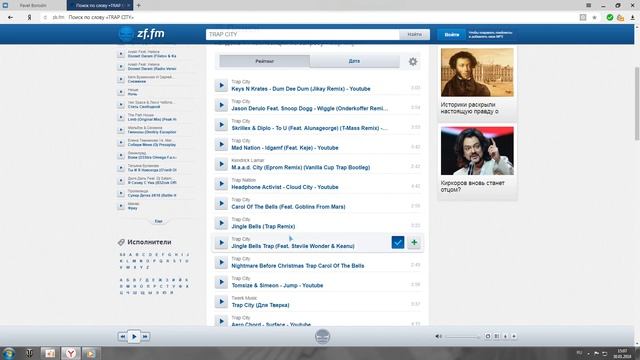Open the Kendrick Lamar artist link
Viewport: 640px width, 360px height.
[248, 160]
